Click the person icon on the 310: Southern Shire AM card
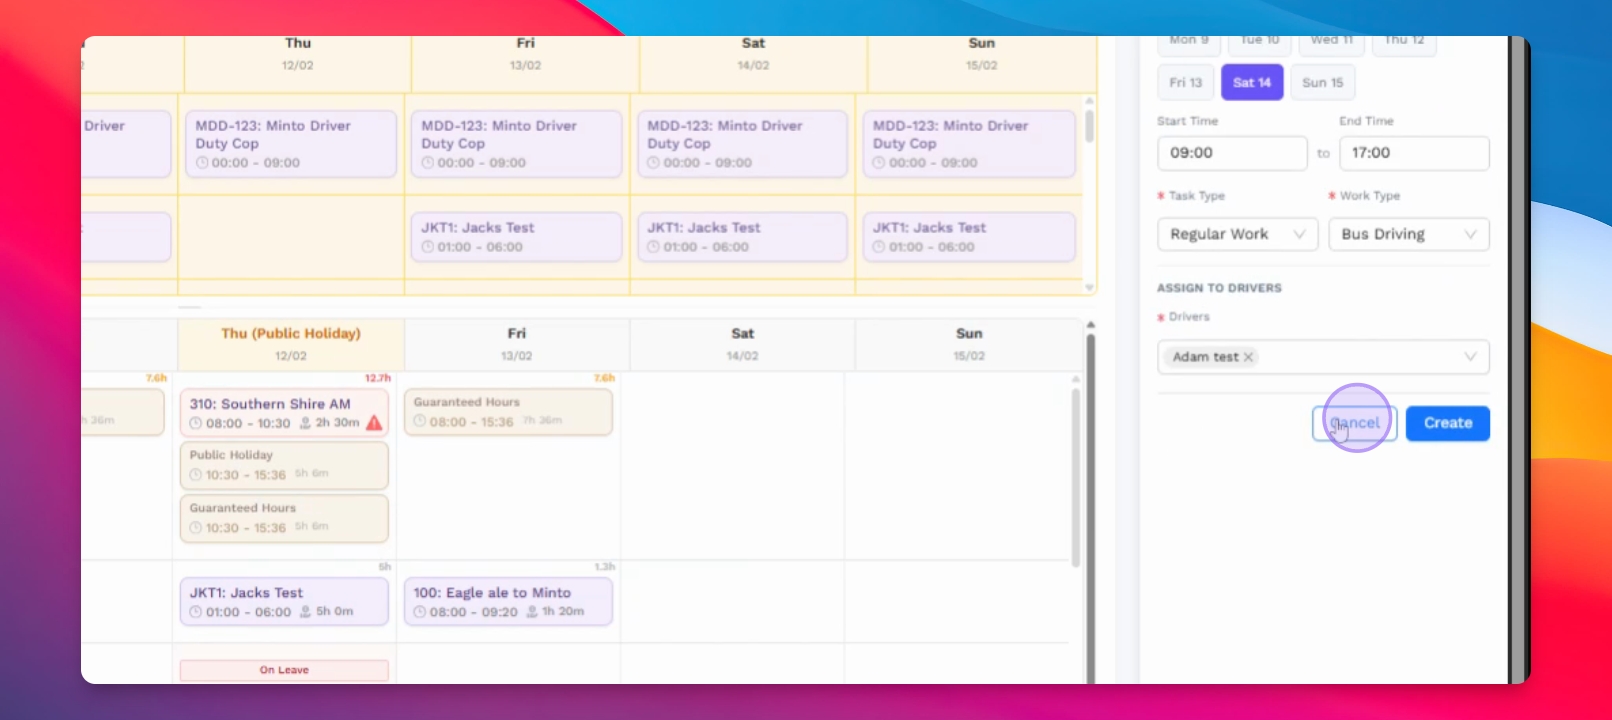Viewport: 1612px width, 720px height. [x=306, y=423]
